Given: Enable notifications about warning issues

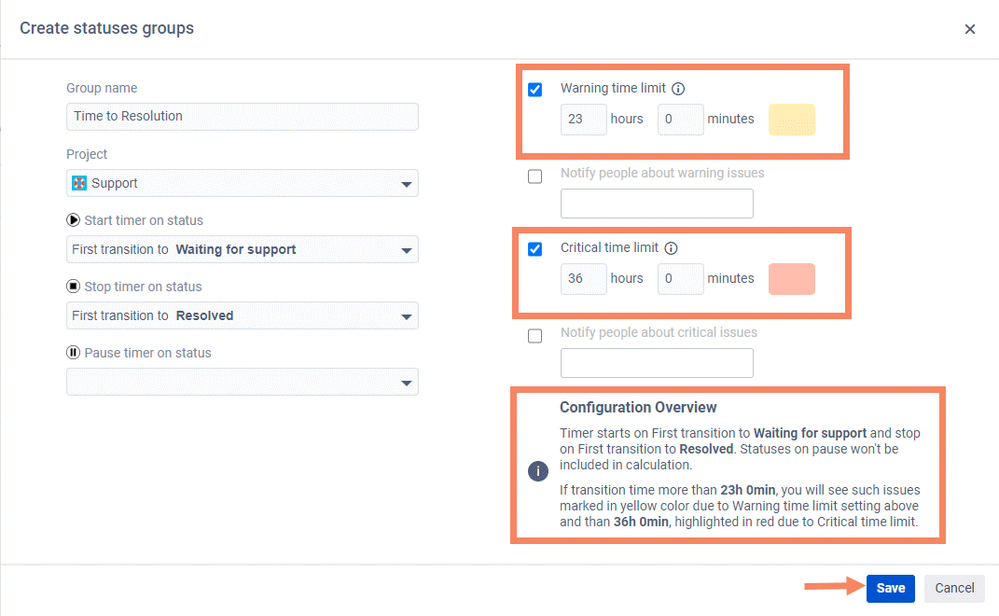Looking at the screenshot, I should pos(535,176).
